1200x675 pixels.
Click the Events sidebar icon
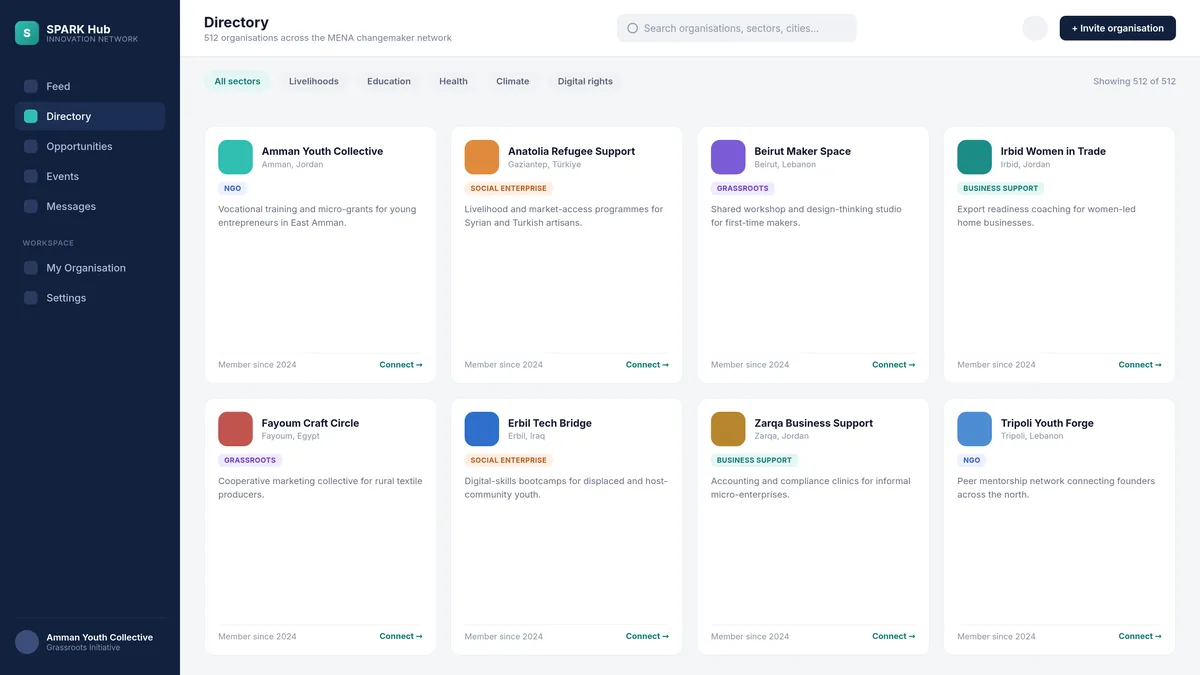click(31, 176)
